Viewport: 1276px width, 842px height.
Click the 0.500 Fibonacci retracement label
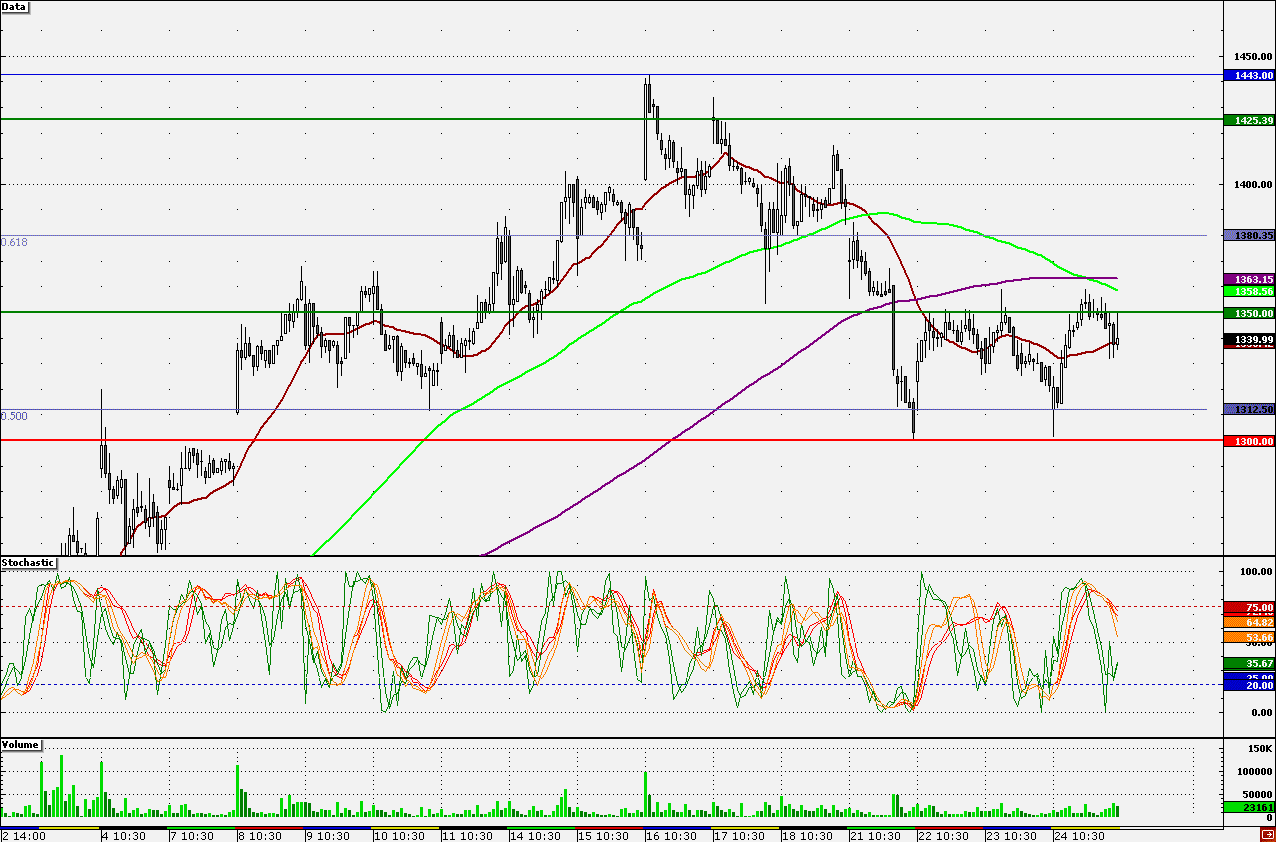pyautogui.click(x=14, y=416)
